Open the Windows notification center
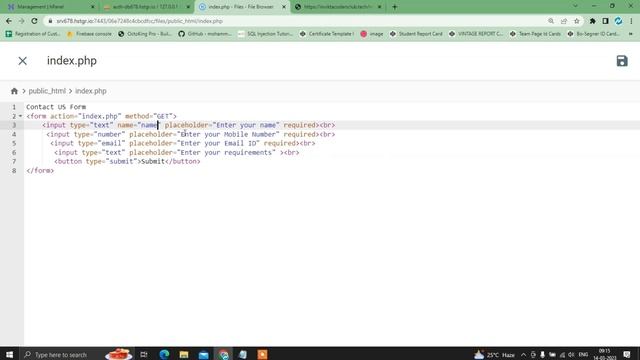Viewport: 640px width, 360px height. (627, 354)
